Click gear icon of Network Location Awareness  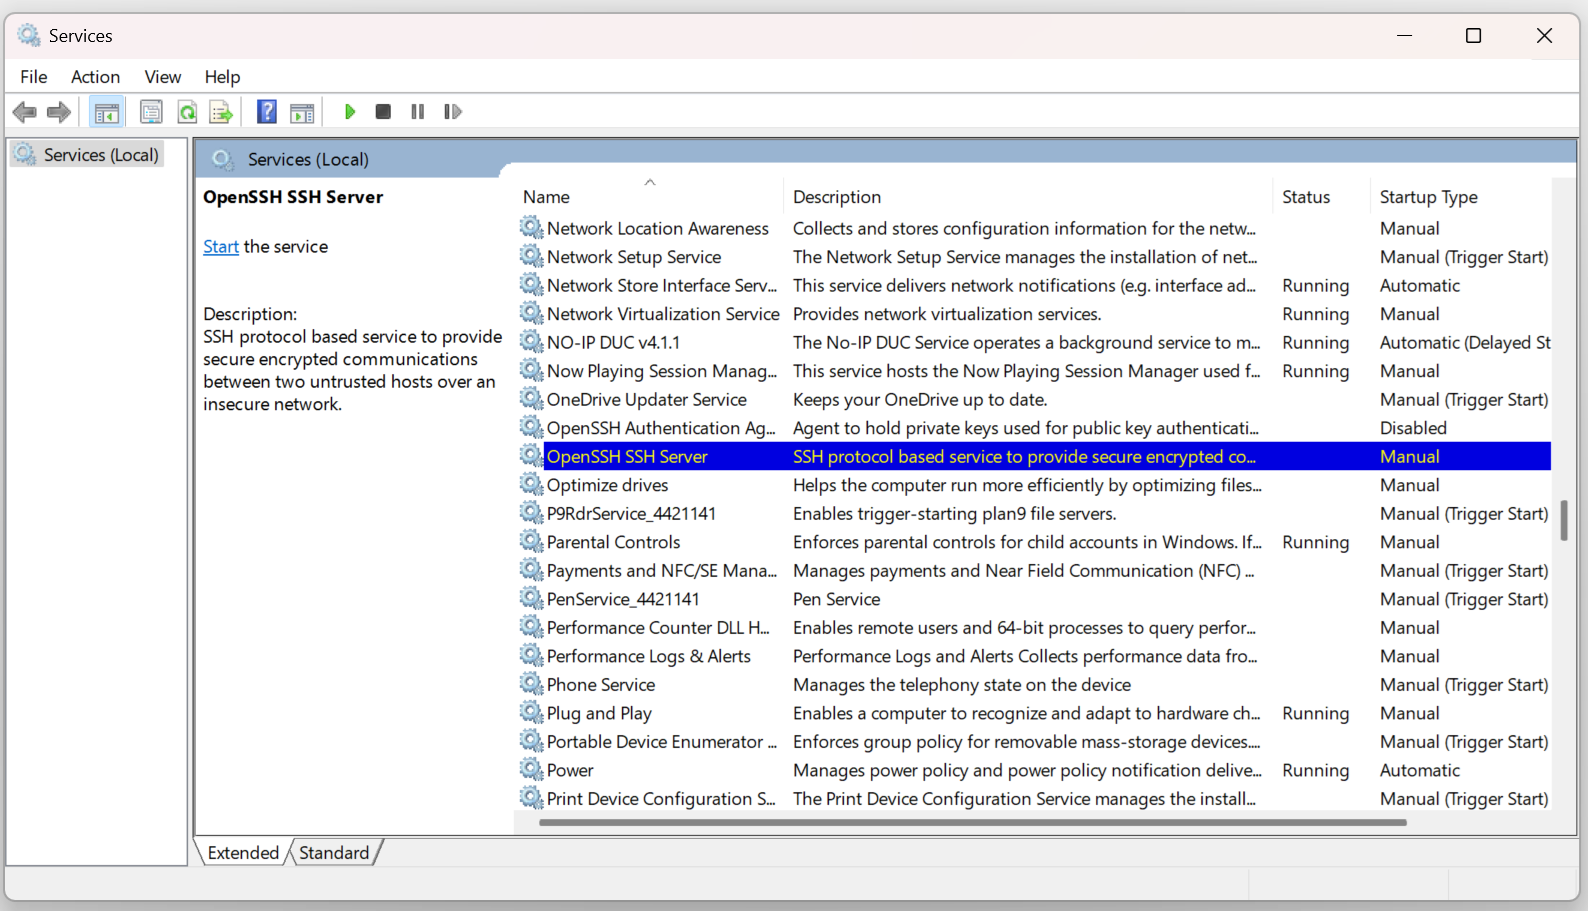(531, 228)
